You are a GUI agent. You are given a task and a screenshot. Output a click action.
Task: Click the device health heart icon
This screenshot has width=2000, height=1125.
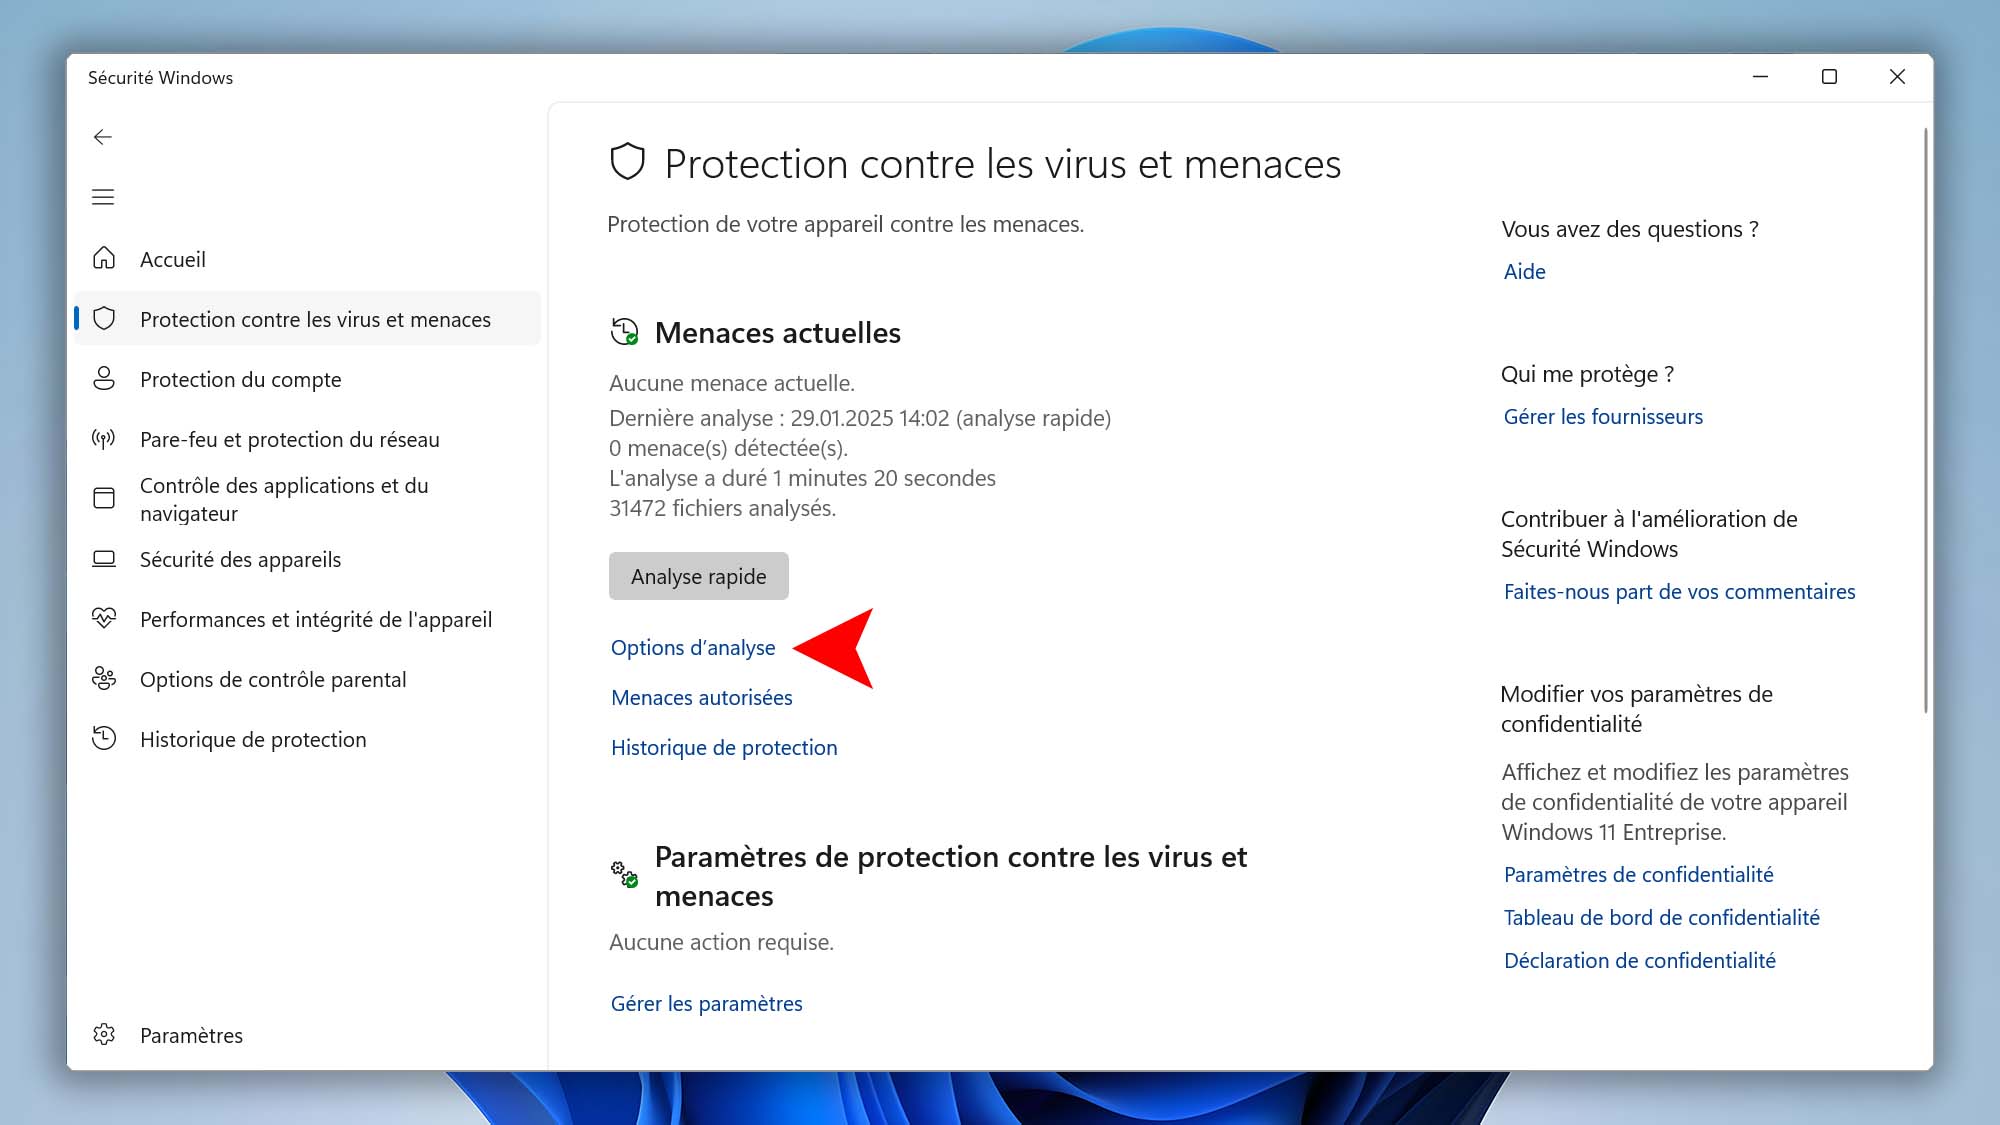coord(104,618)
